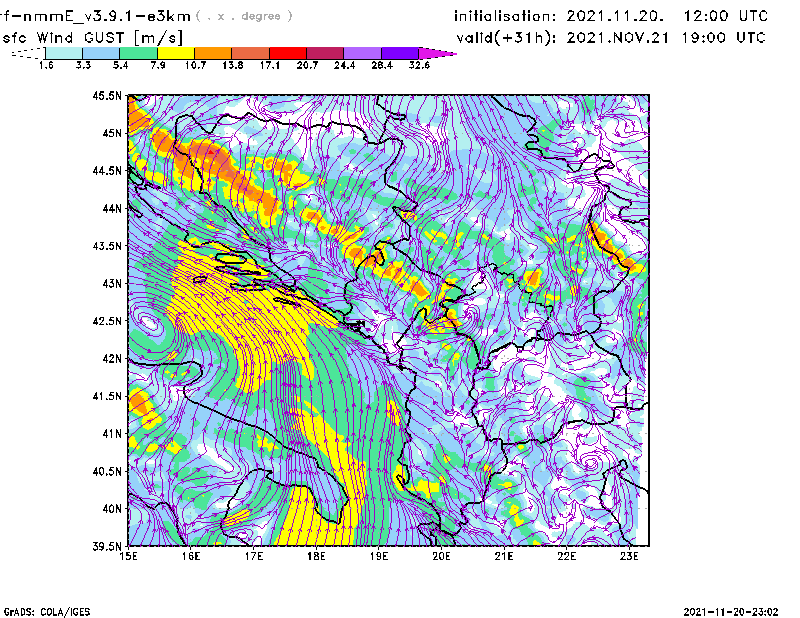Click the 39.5N latitude label
800x618 pixels.
coord(107,546)
